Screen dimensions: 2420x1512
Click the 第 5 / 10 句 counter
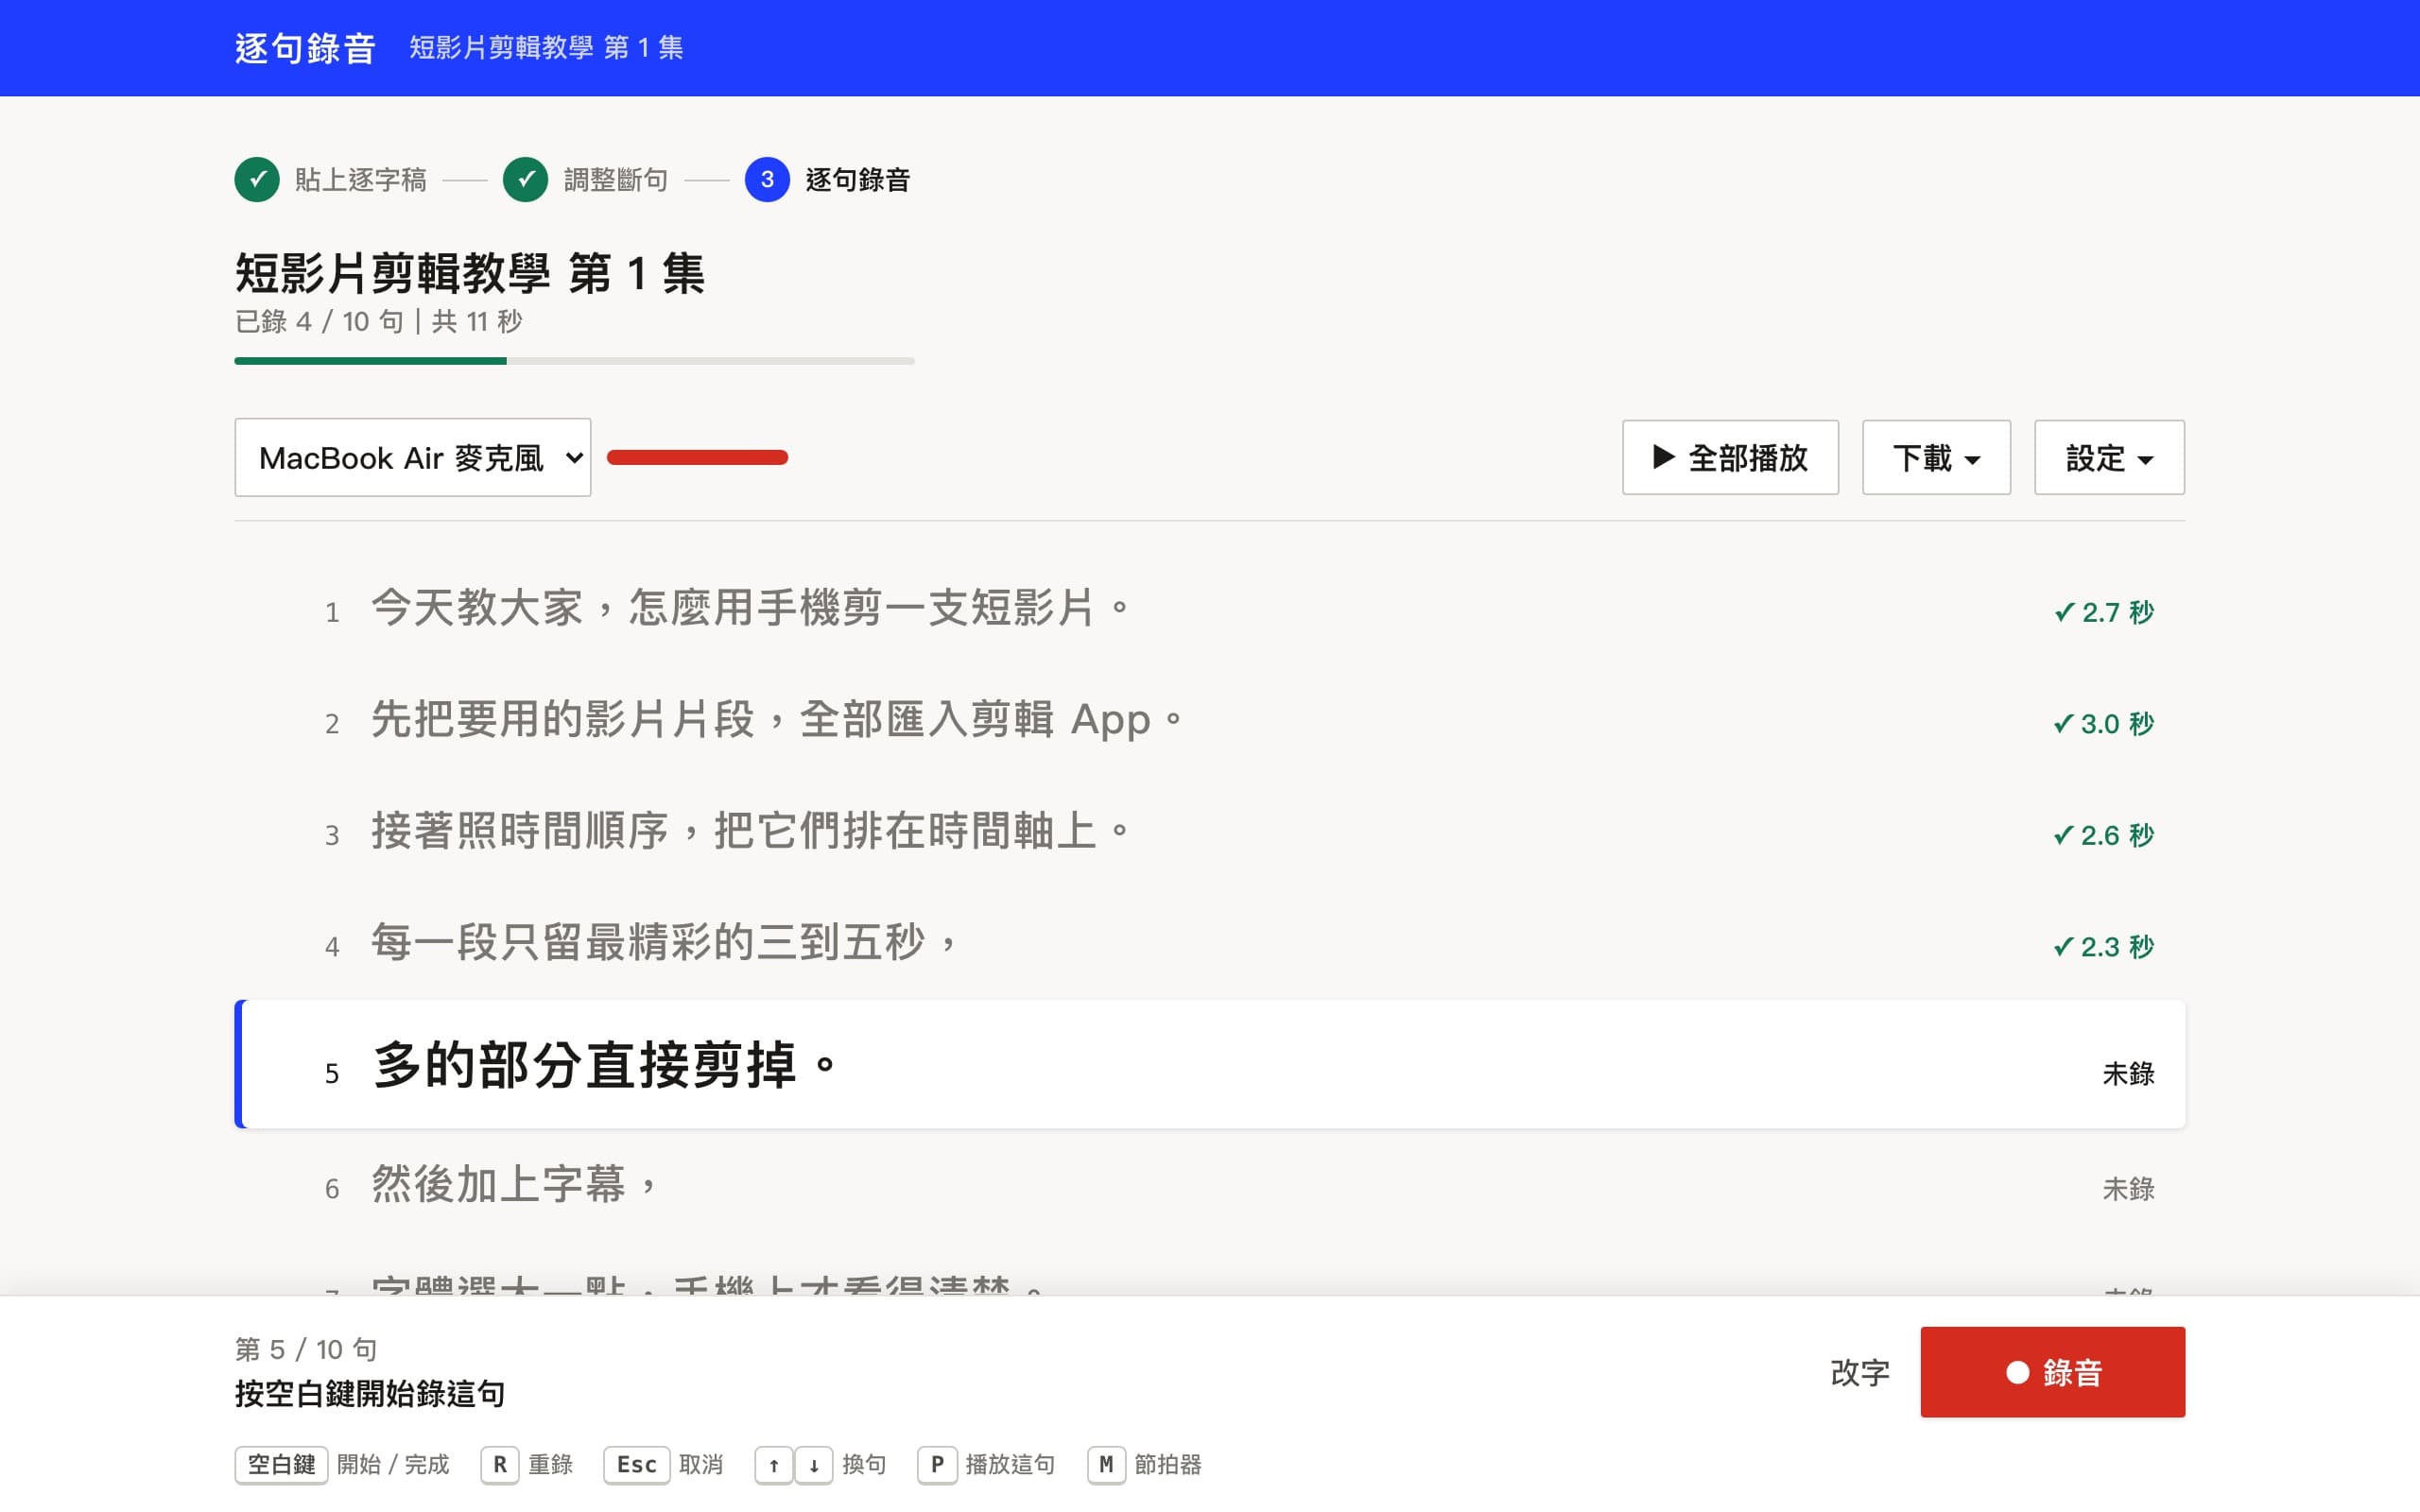click(306, 1350)
